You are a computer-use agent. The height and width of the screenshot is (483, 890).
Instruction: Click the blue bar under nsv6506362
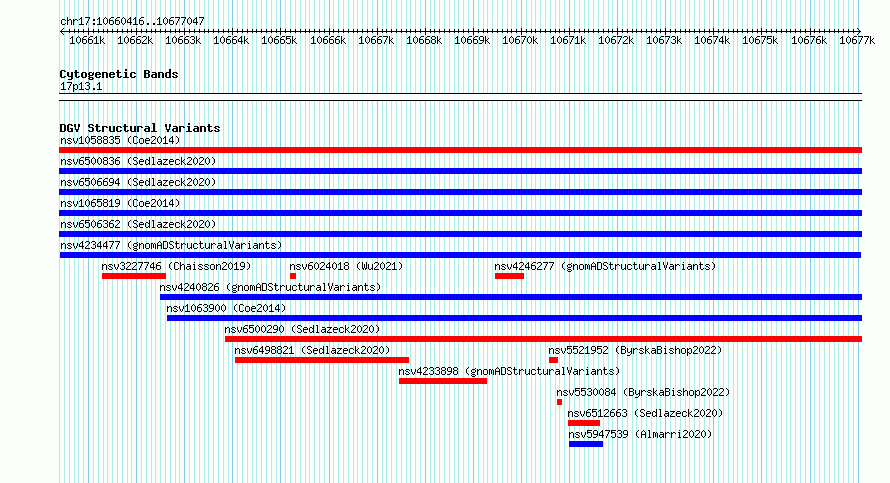click(460, 234)
